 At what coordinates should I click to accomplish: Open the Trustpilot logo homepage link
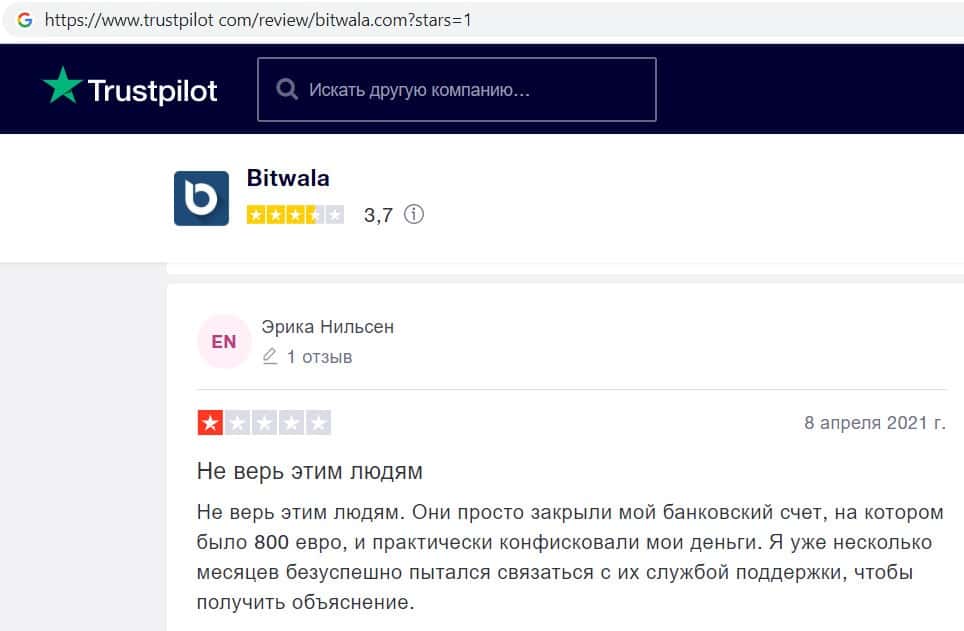point(130,89)
